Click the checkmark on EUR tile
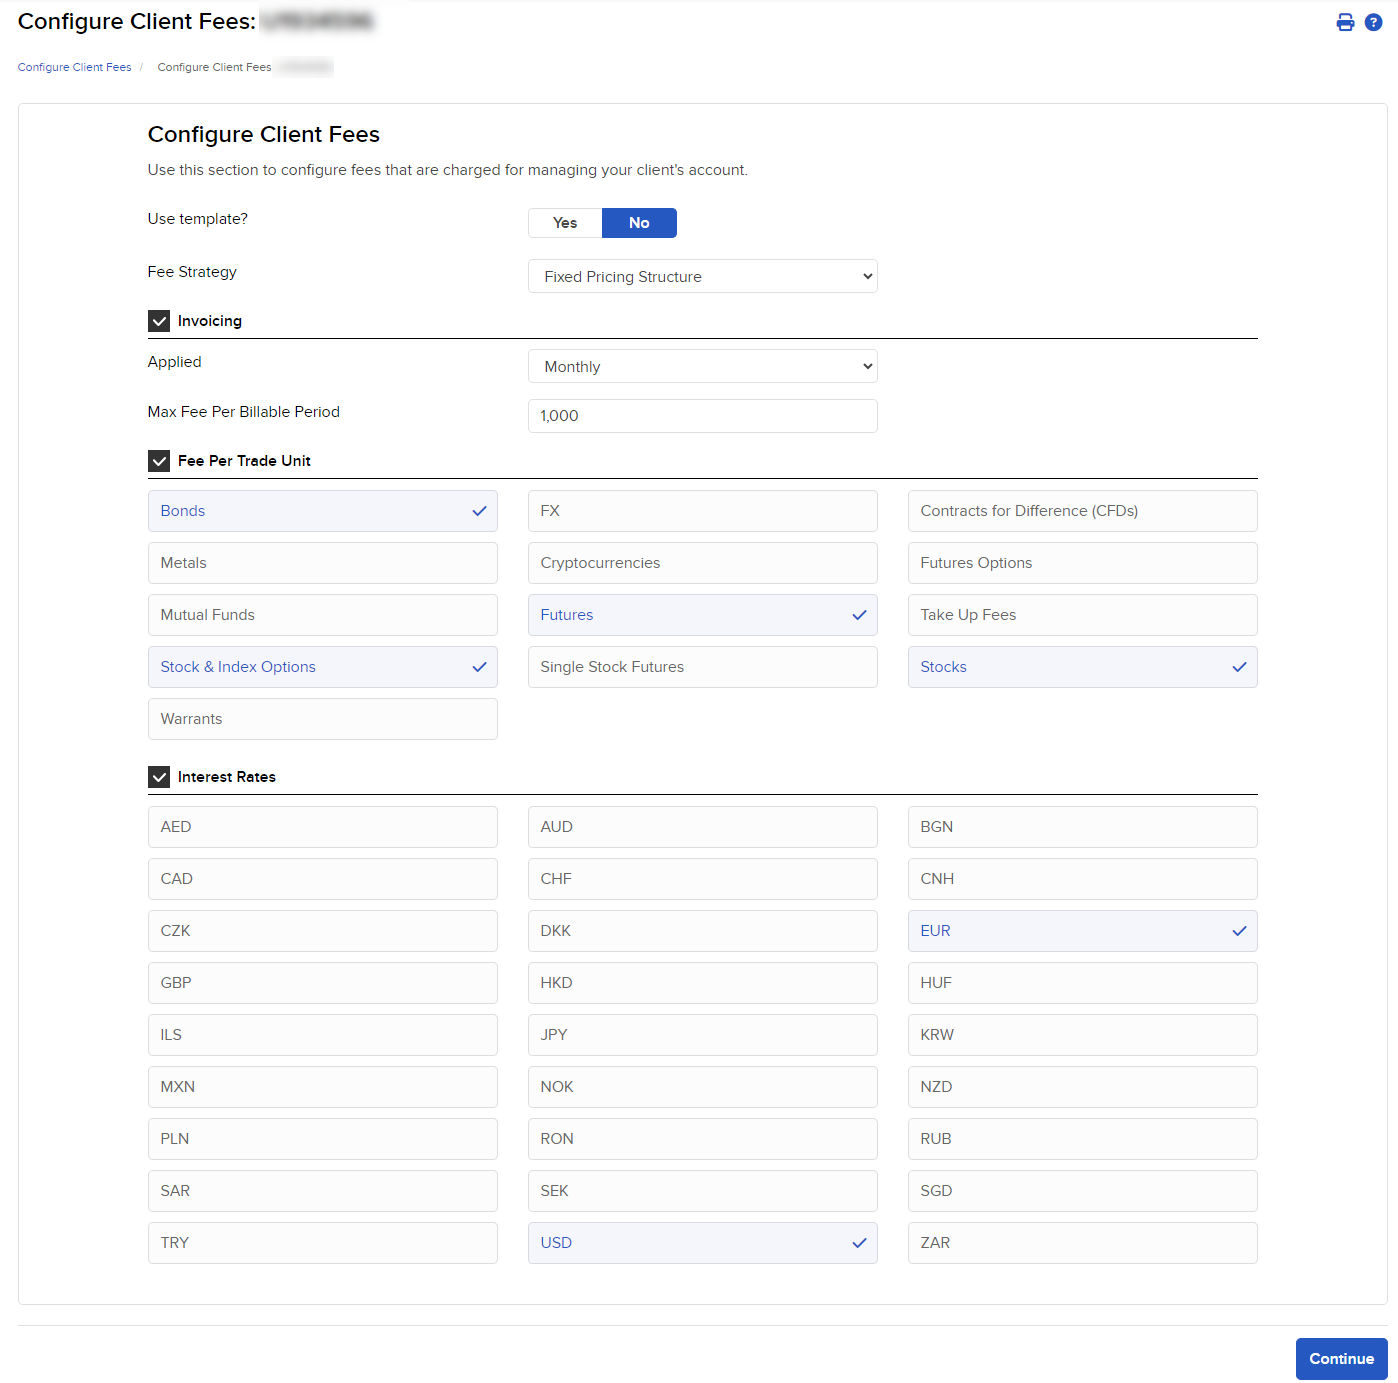Image resolution: width=1398 pixels, height=1383 pixels. pyautogui.click(x=1239, y=931)
